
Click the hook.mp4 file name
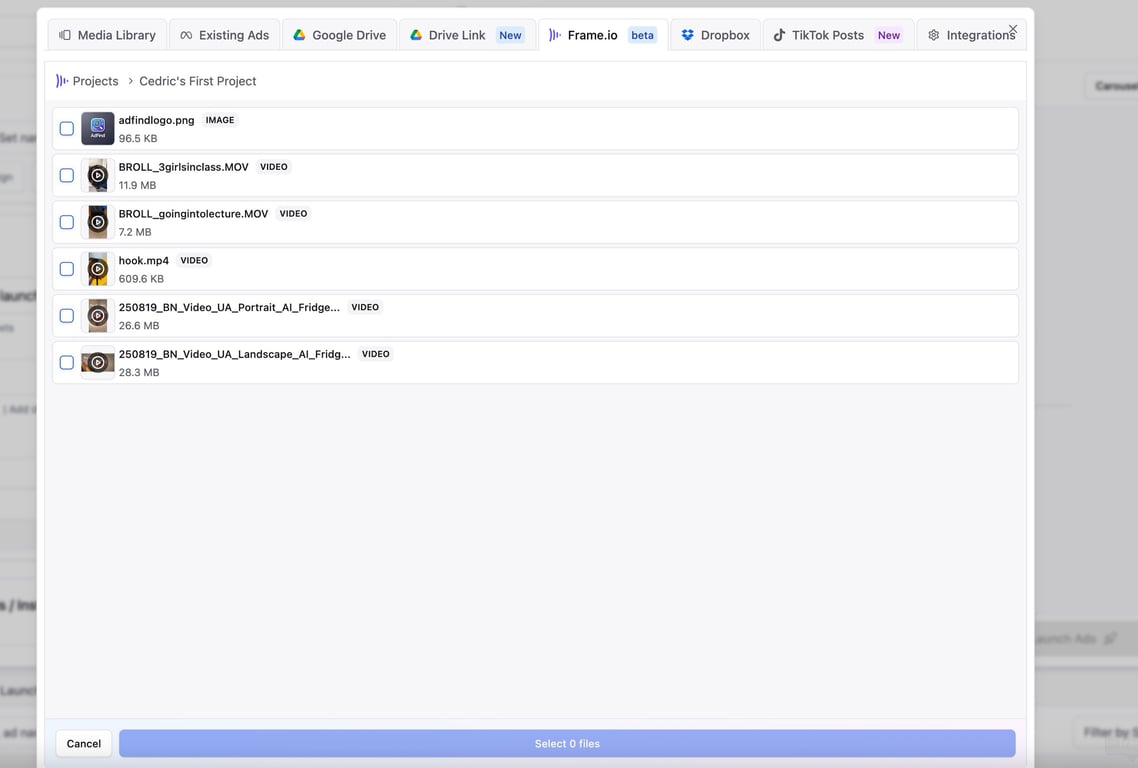click(x=144, y=261)
